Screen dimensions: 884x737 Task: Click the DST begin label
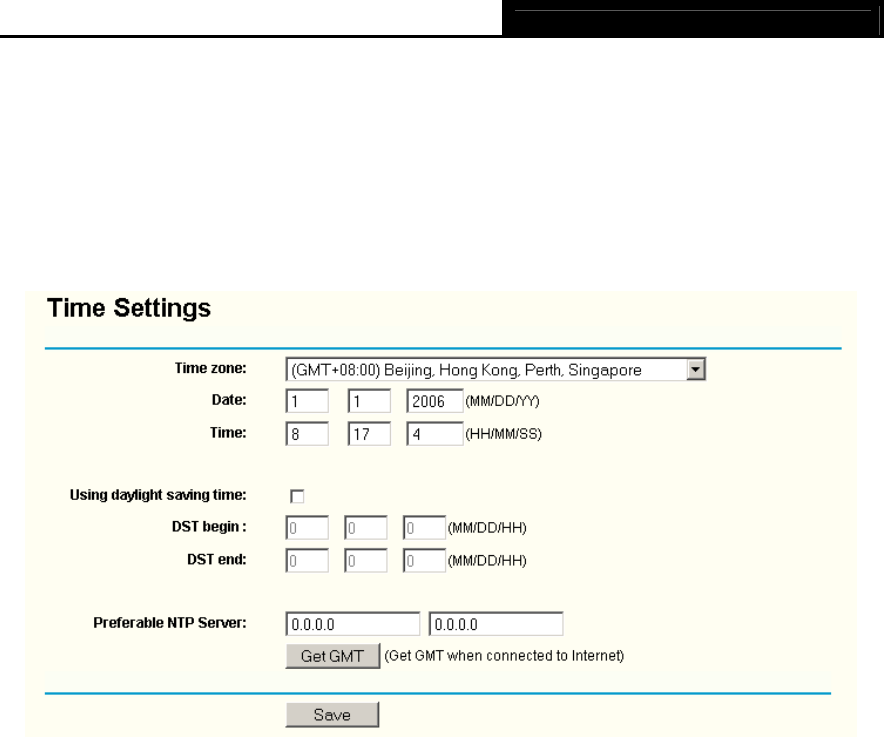(209, 527)
